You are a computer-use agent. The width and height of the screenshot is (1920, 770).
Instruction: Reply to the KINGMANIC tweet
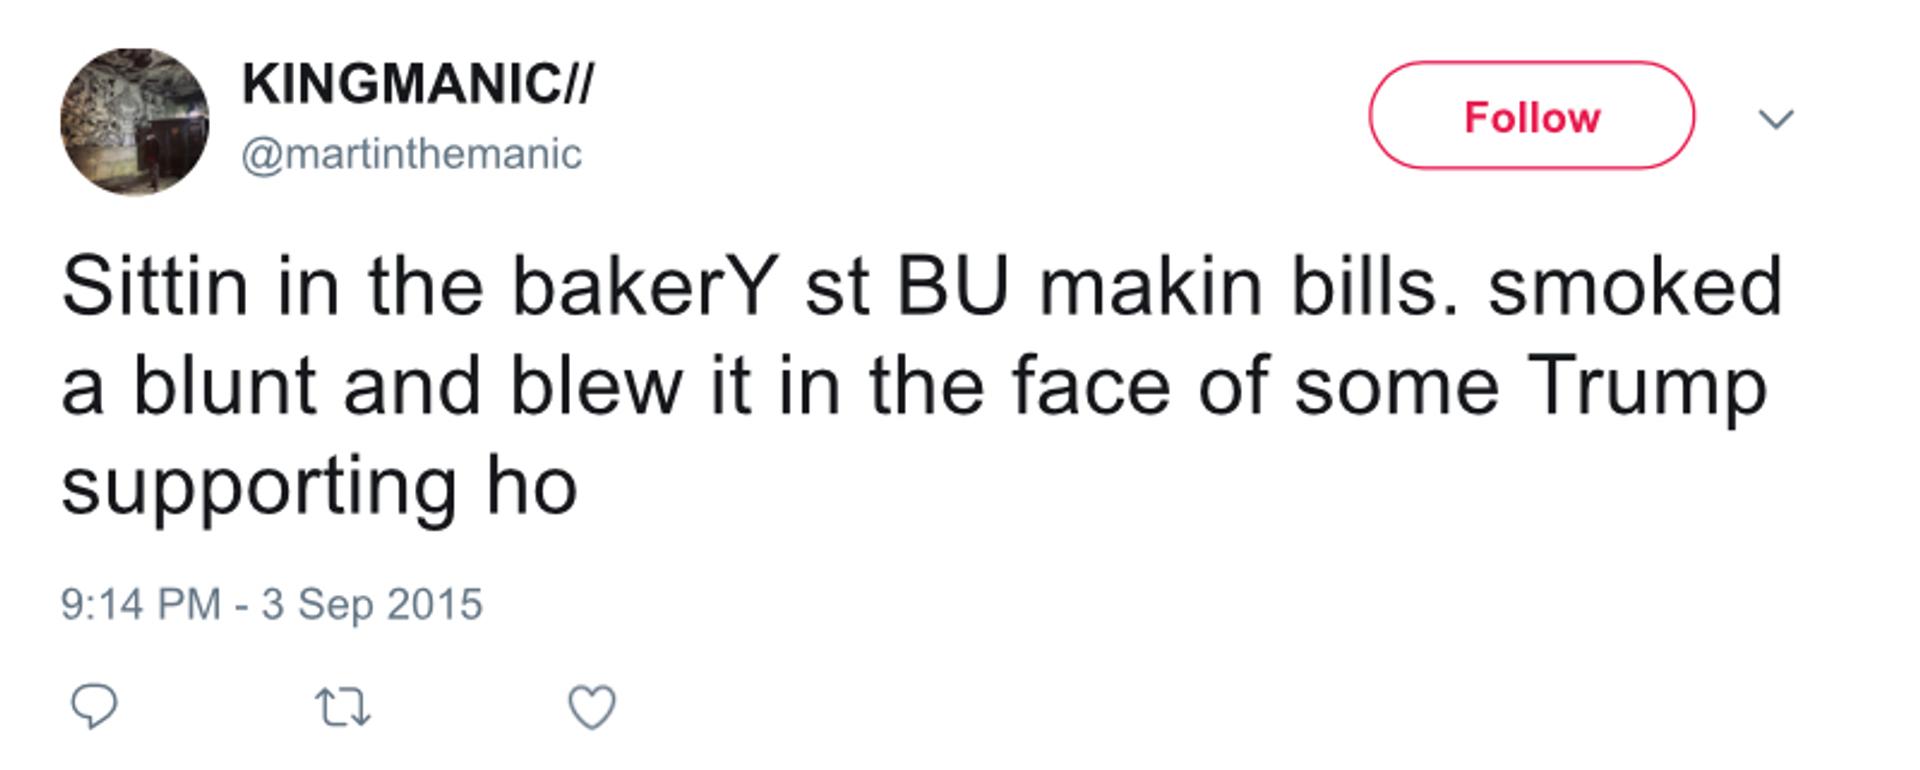tap(94, 707)
